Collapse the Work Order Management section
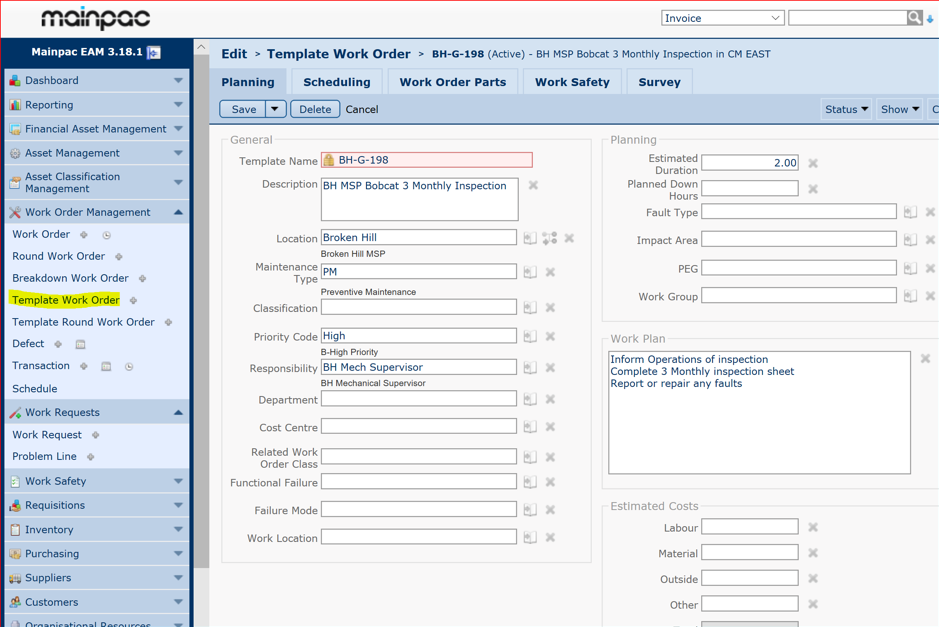Image resolution: width=939 pixels, height=627 pixels. pos(181,211)
